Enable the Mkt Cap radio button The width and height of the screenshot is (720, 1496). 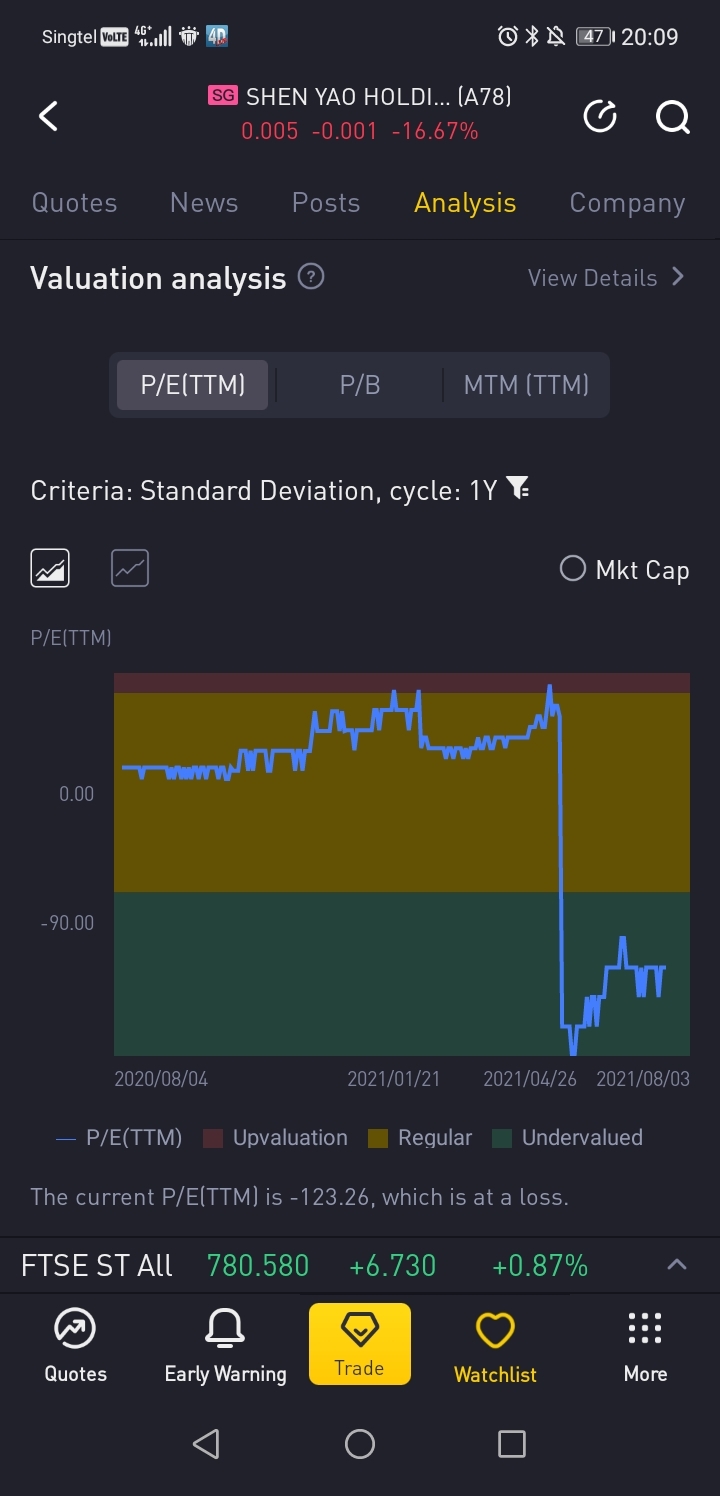(x=573, y=569)
